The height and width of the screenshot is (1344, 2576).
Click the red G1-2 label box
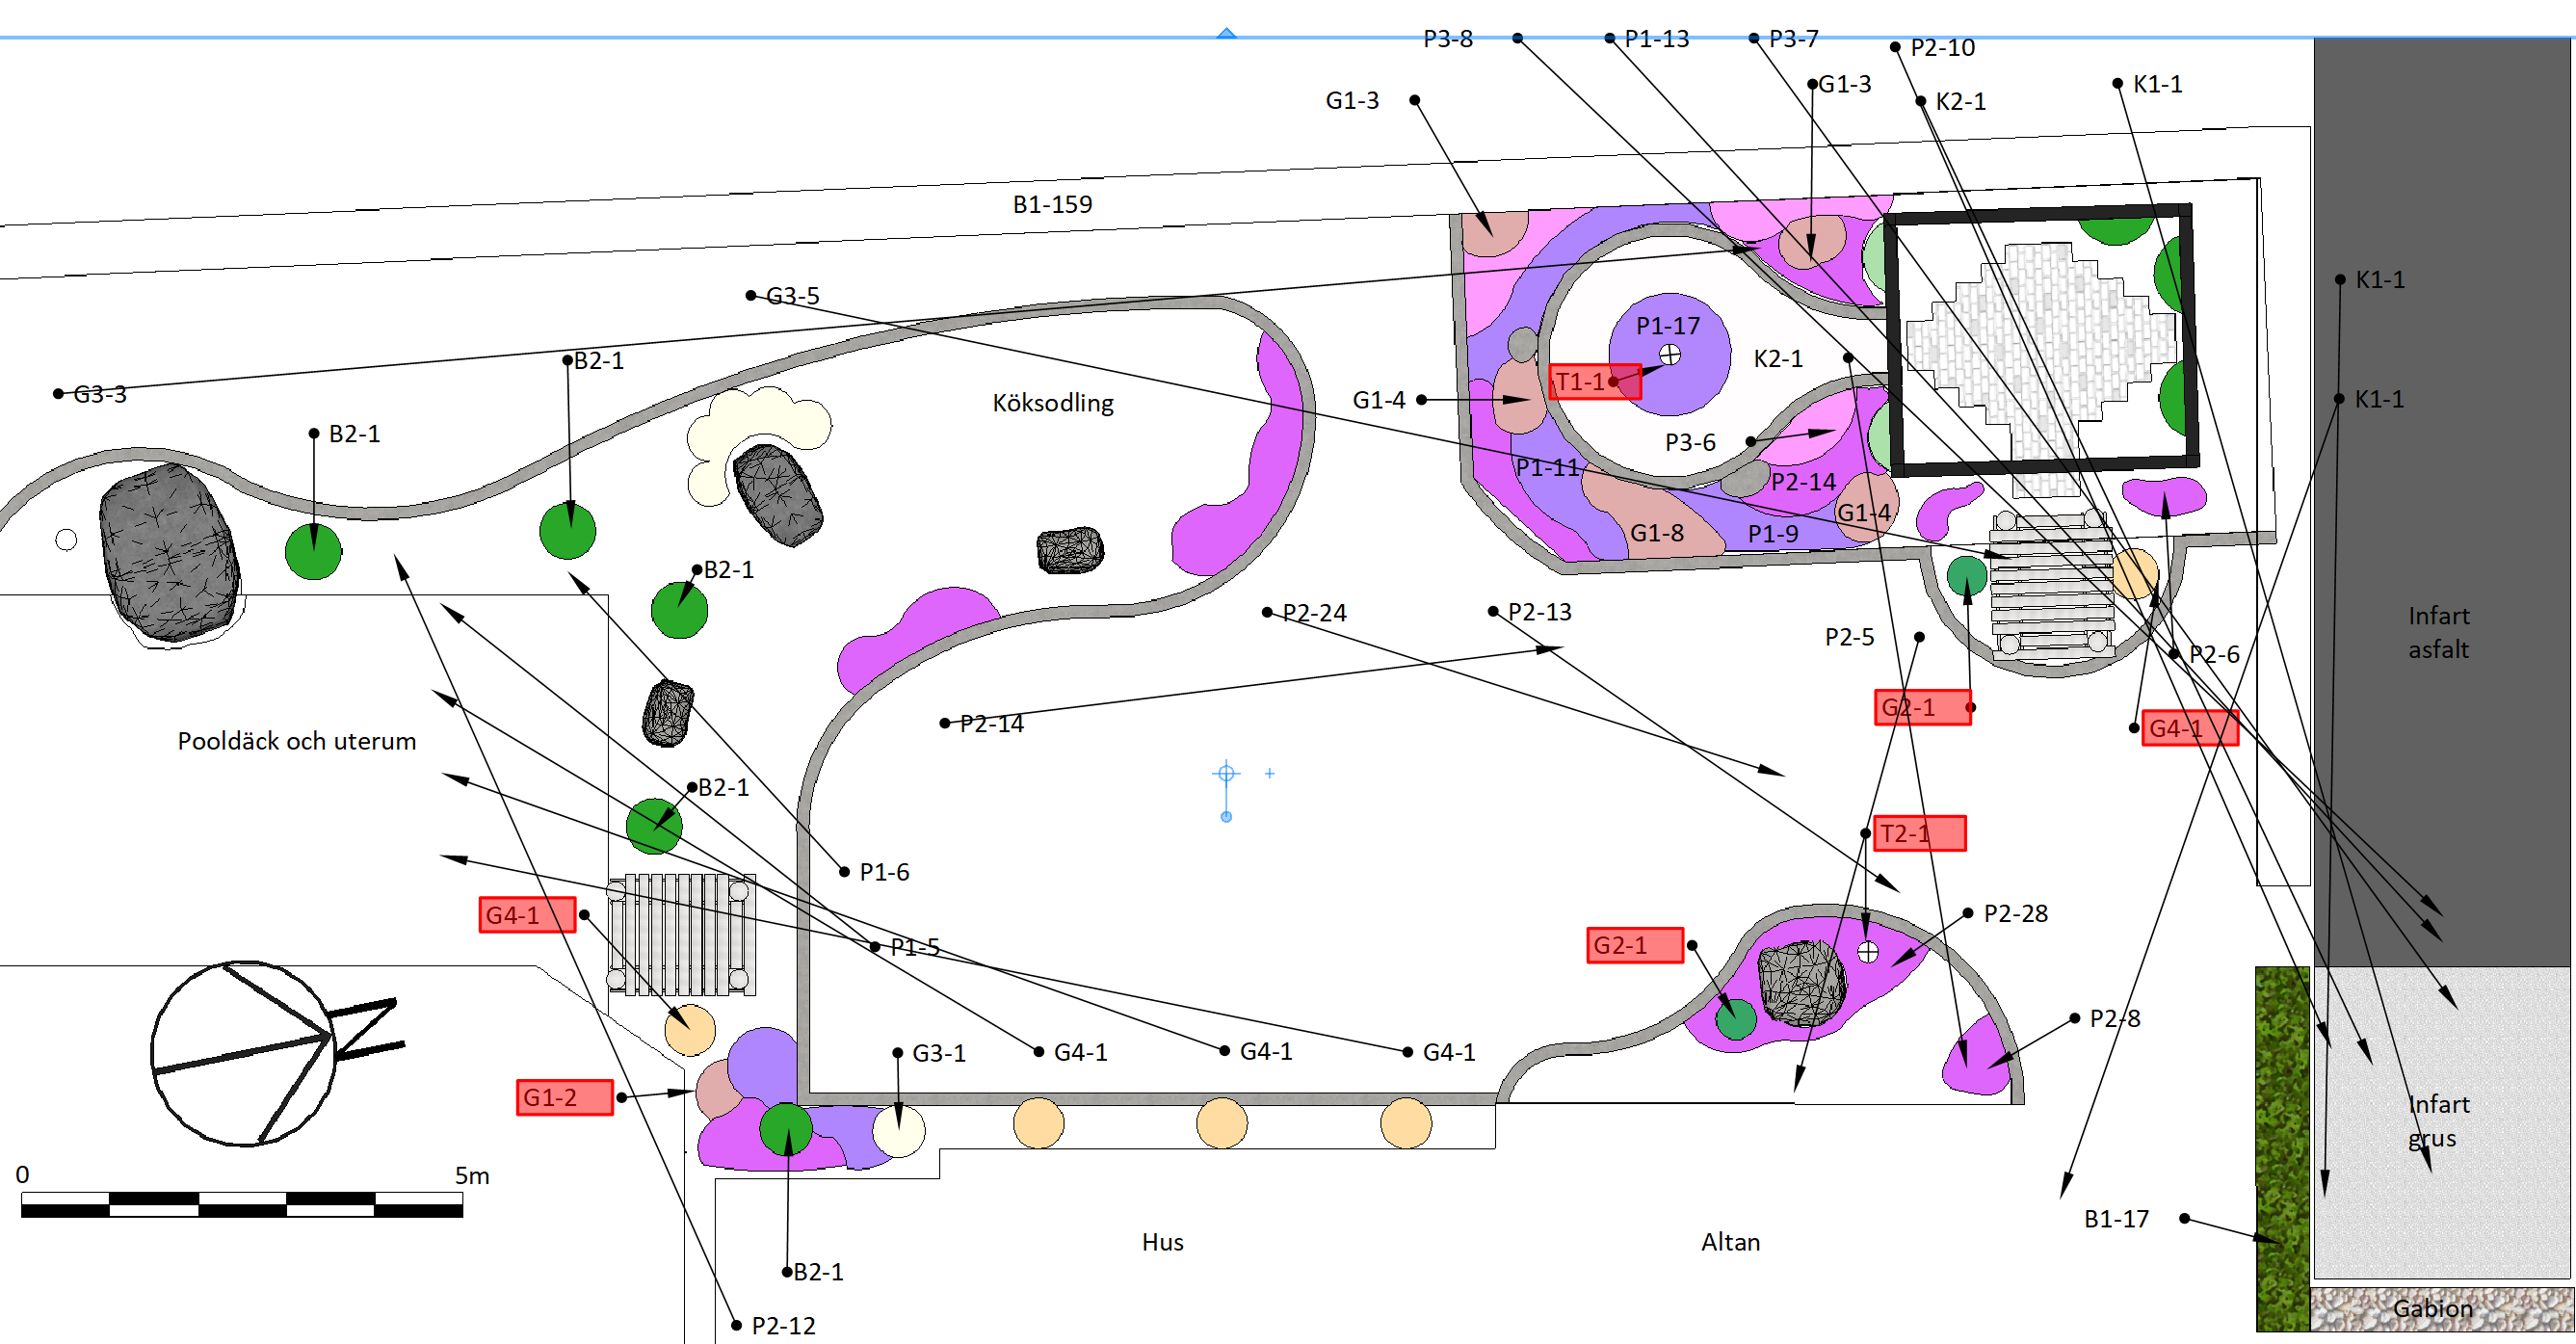coord(564,1097)
